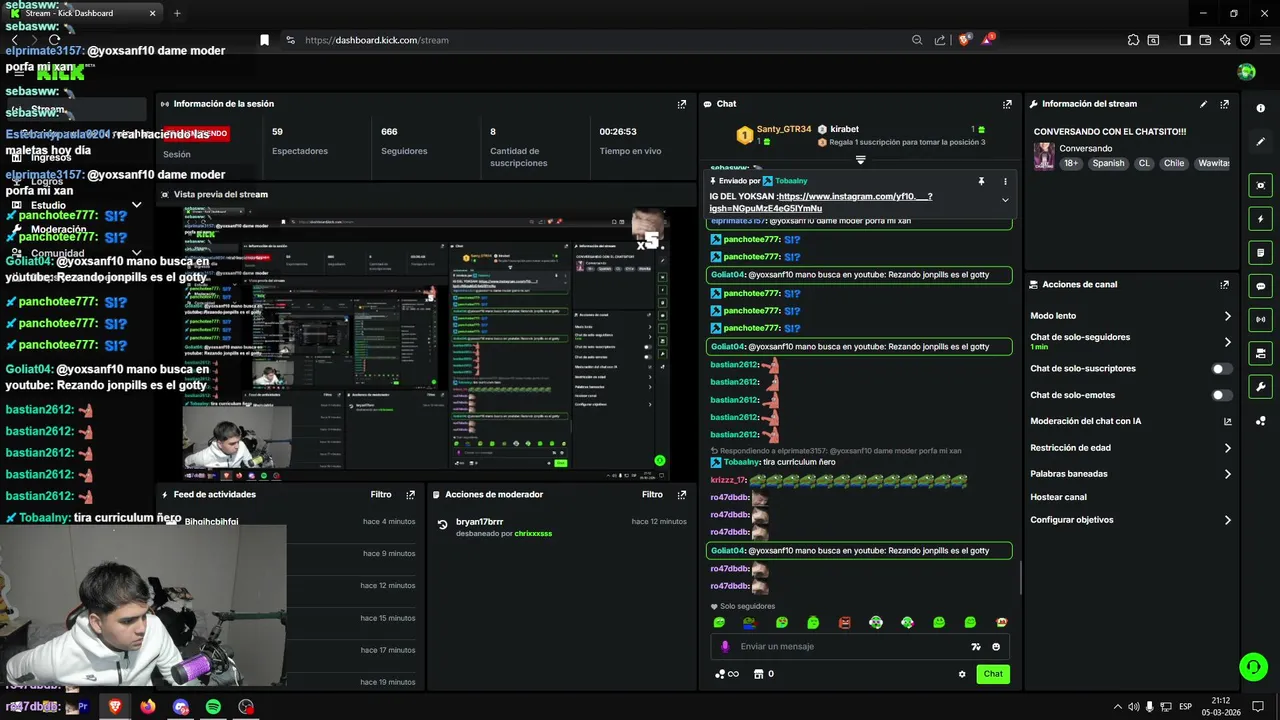
Task: Open Comunidad in left sidebar
Action: click(58, 253)
